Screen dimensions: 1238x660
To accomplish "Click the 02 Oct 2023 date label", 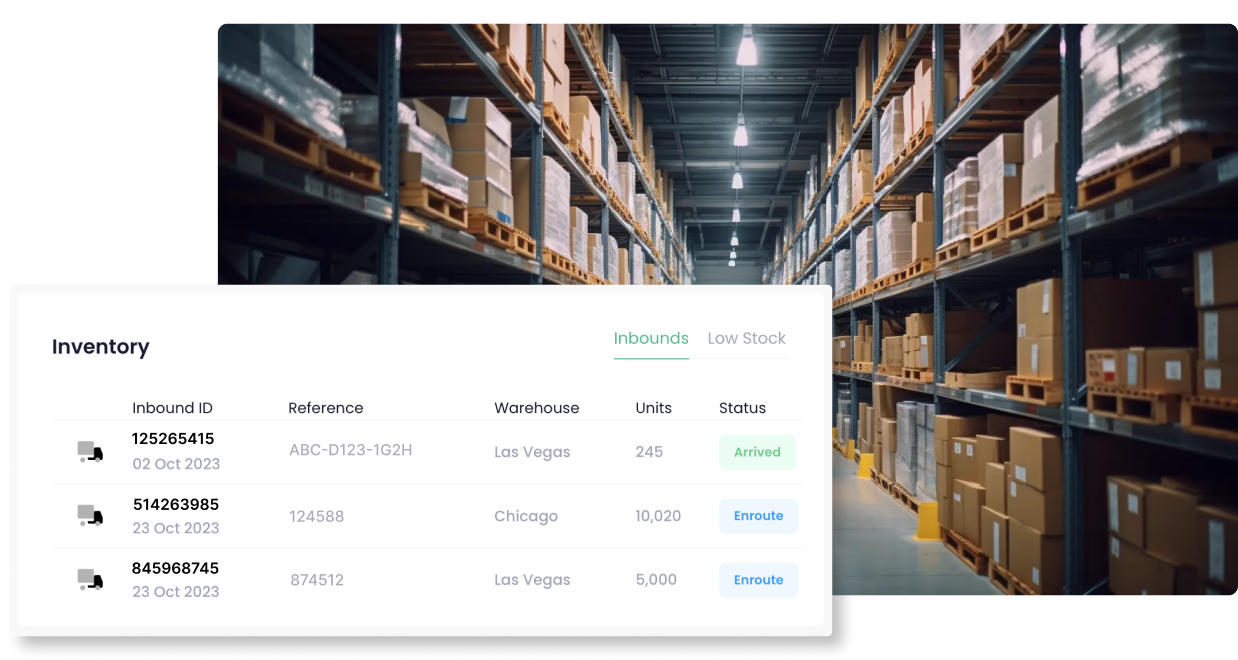I will click(176, 464).
